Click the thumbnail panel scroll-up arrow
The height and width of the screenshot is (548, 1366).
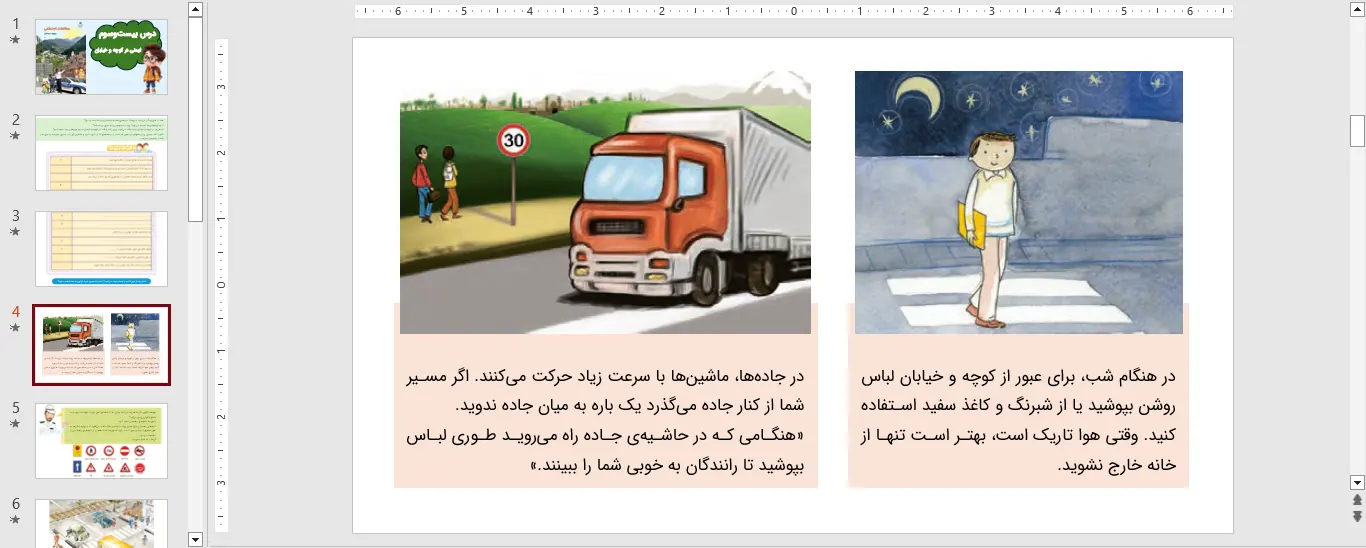click(x=195, y=10)
